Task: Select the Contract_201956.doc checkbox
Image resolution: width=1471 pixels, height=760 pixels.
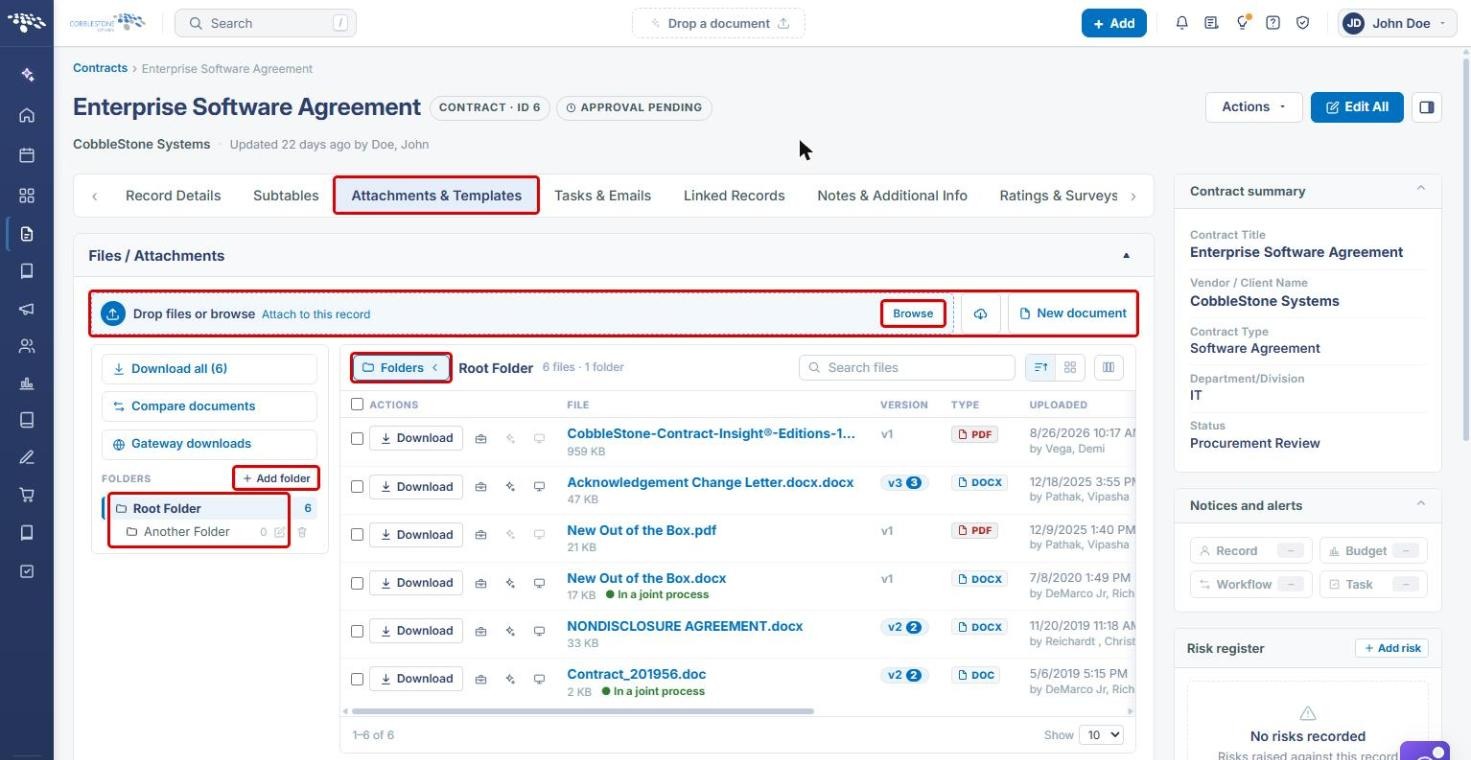Action: [357, 679]
